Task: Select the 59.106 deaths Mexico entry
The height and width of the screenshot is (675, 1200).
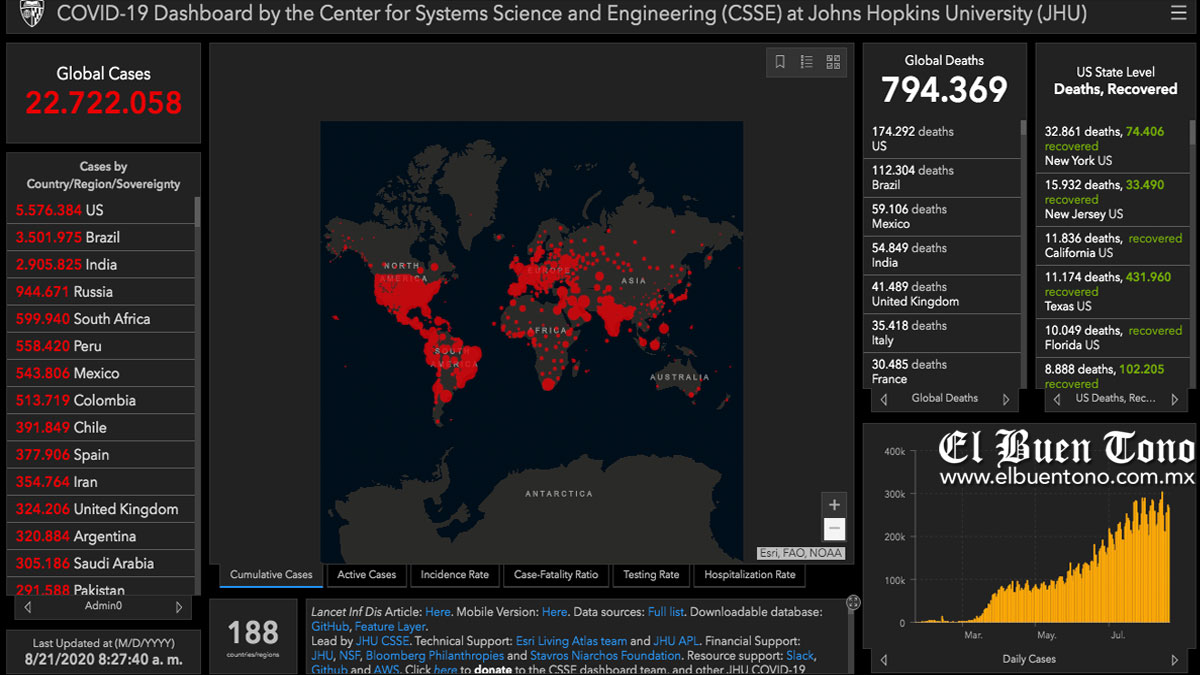Action: (x=941, y=217)
